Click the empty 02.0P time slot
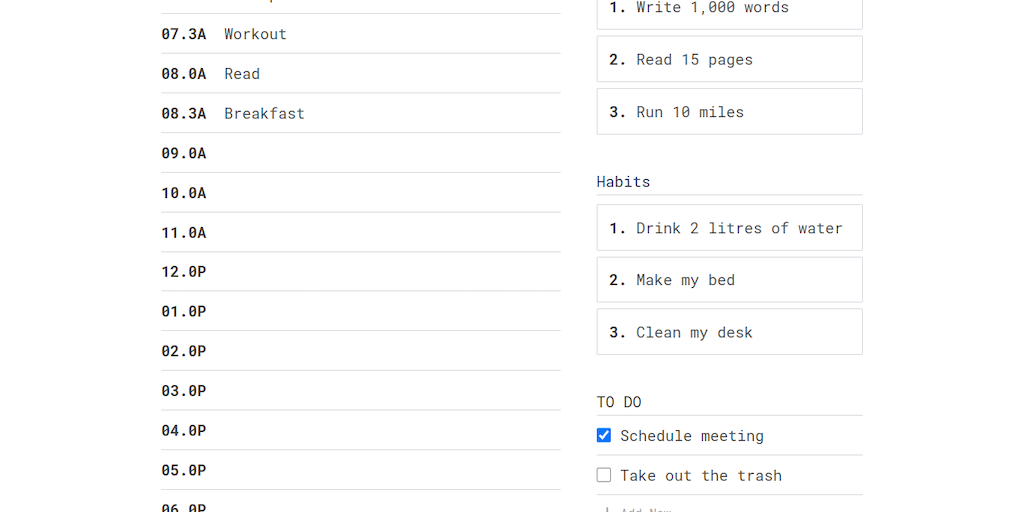 point(390,351)
